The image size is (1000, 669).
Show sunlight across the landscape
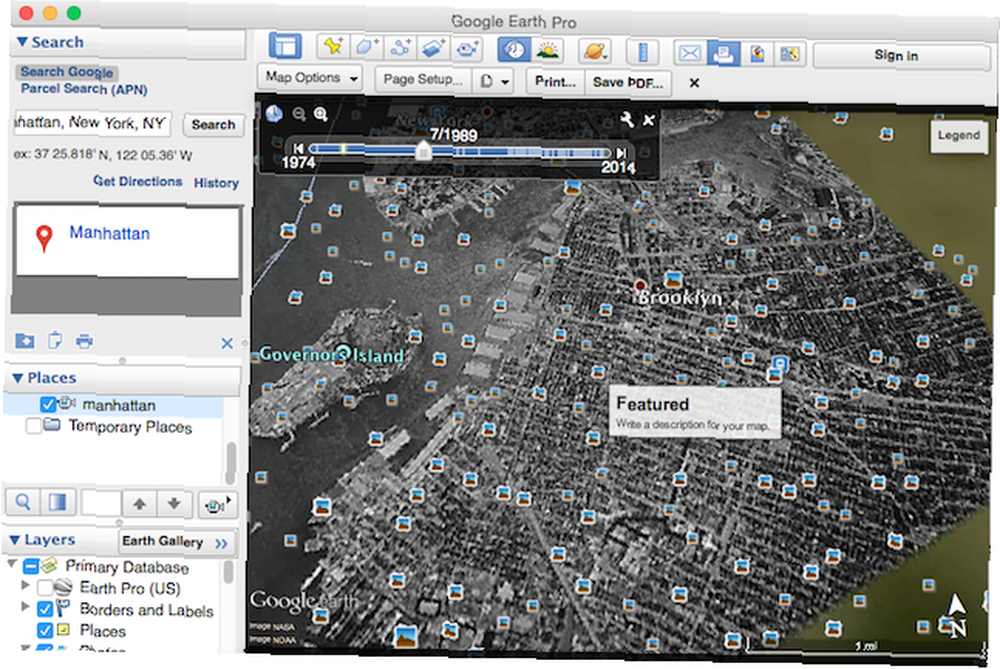548,49
